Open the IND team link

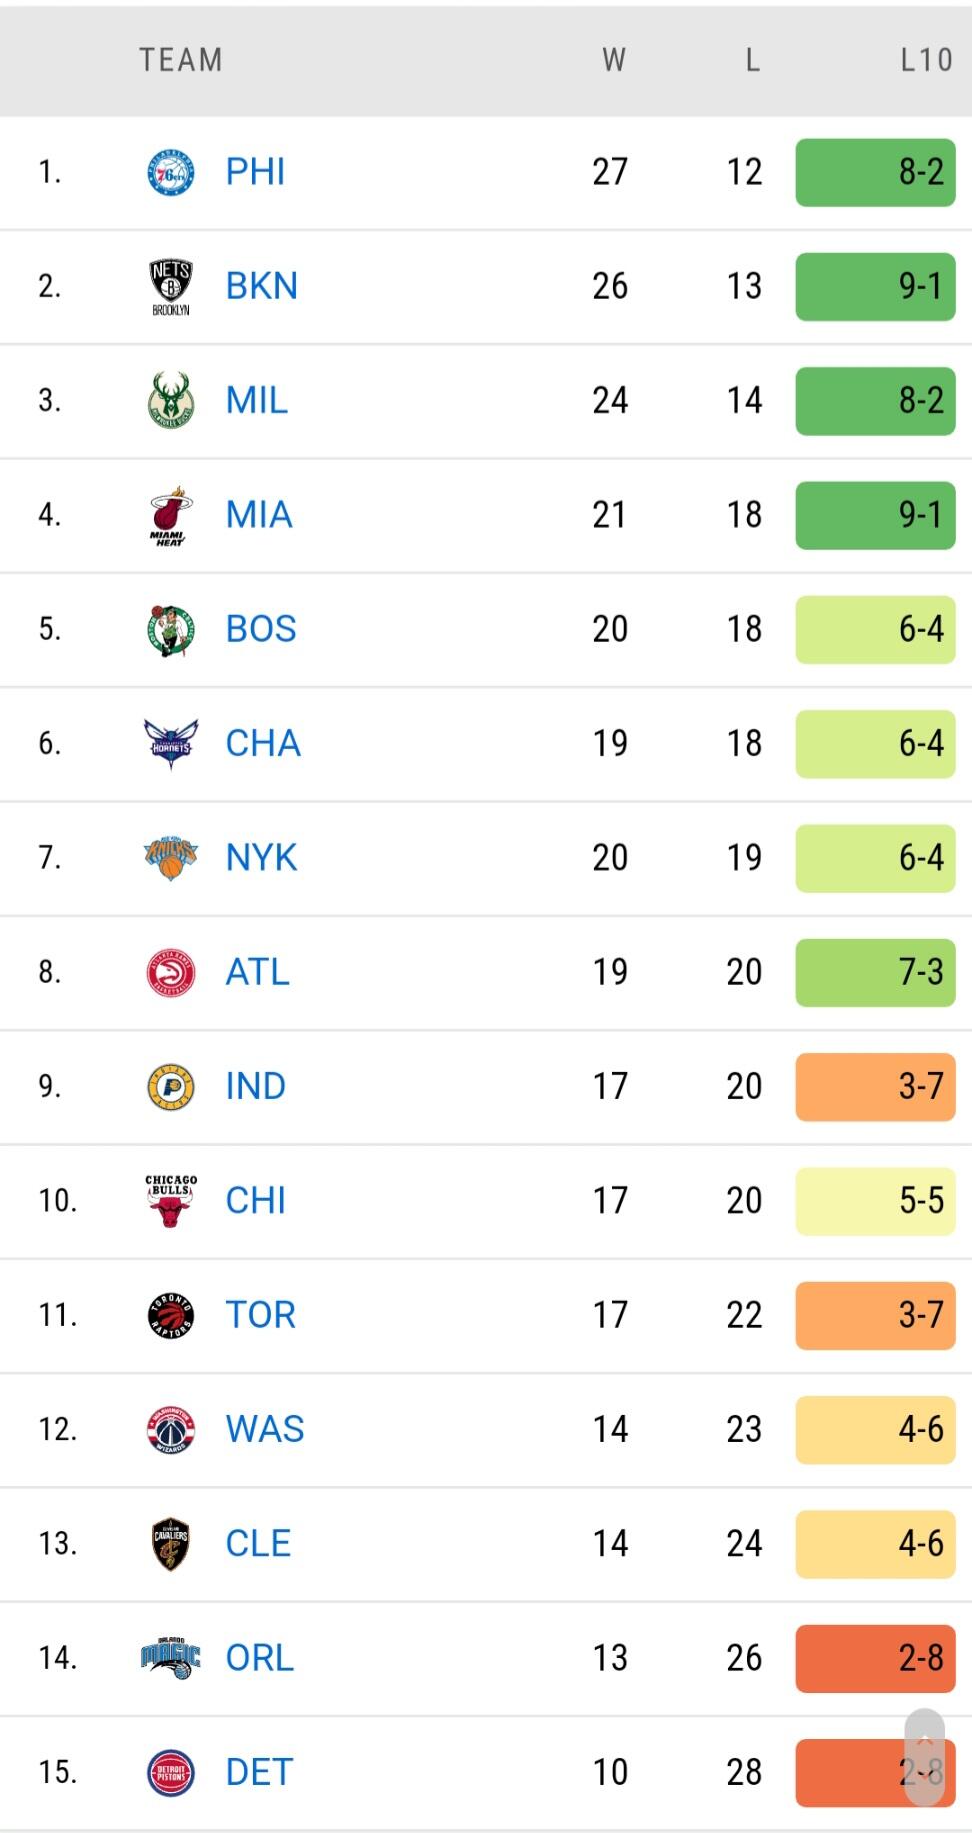coord(255,1086)
